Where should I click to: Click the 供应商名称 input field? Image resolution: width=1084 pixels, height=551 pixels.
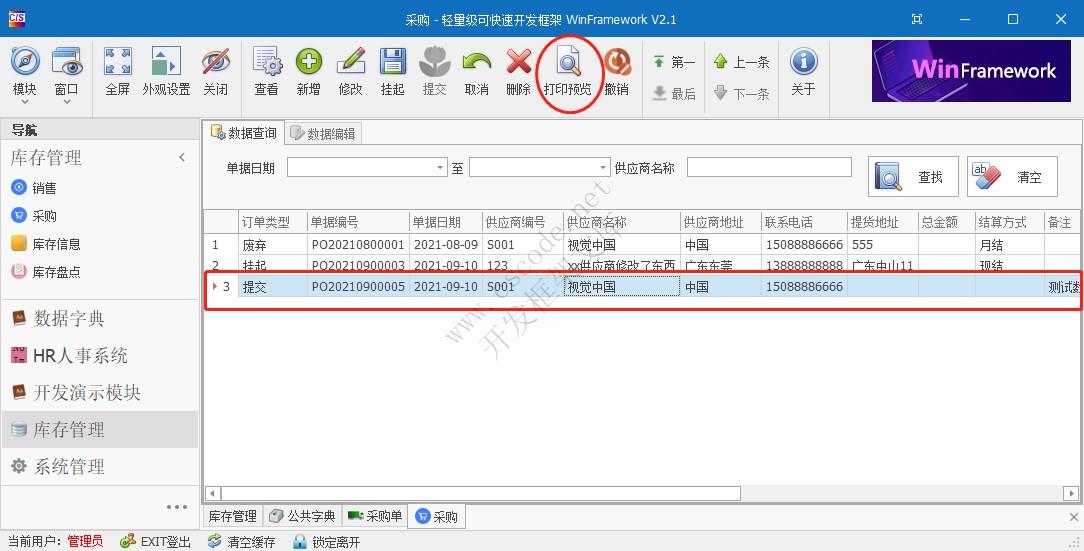click(768, 167)
